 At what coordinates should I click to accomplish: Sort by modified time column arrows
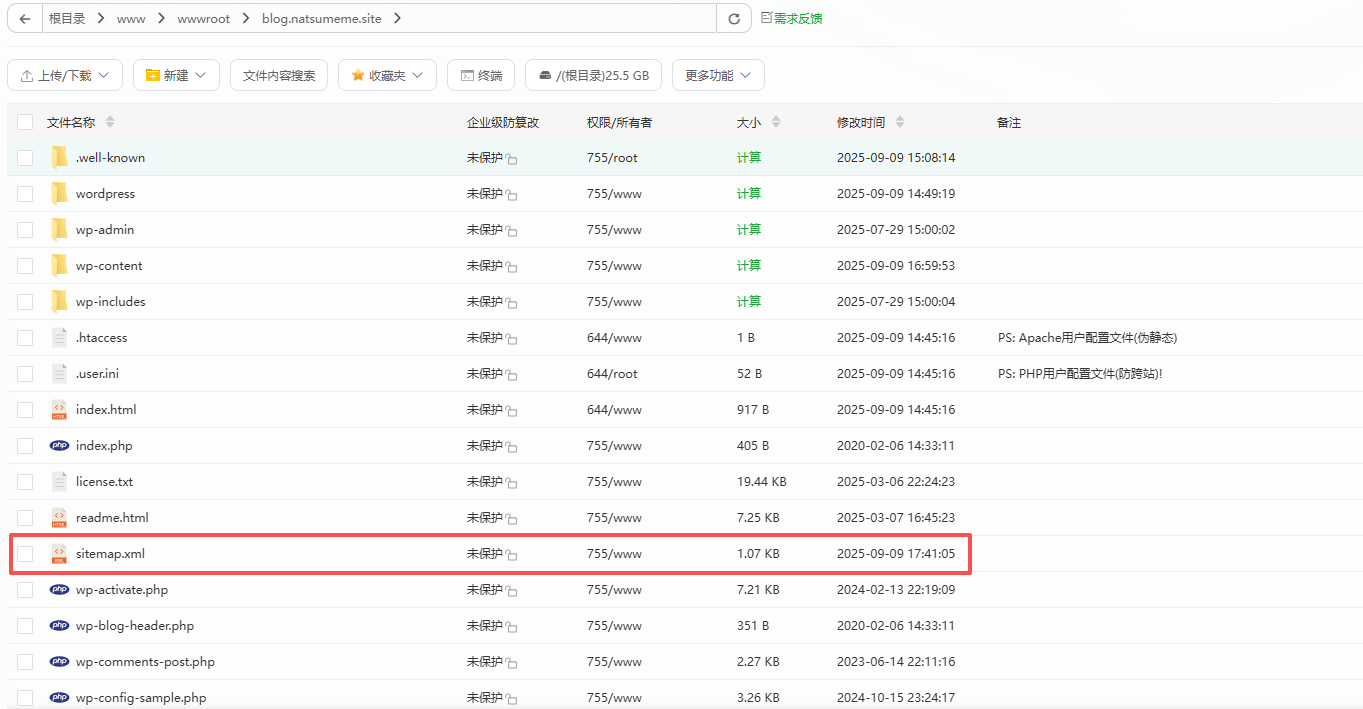(x=900, y=122)
